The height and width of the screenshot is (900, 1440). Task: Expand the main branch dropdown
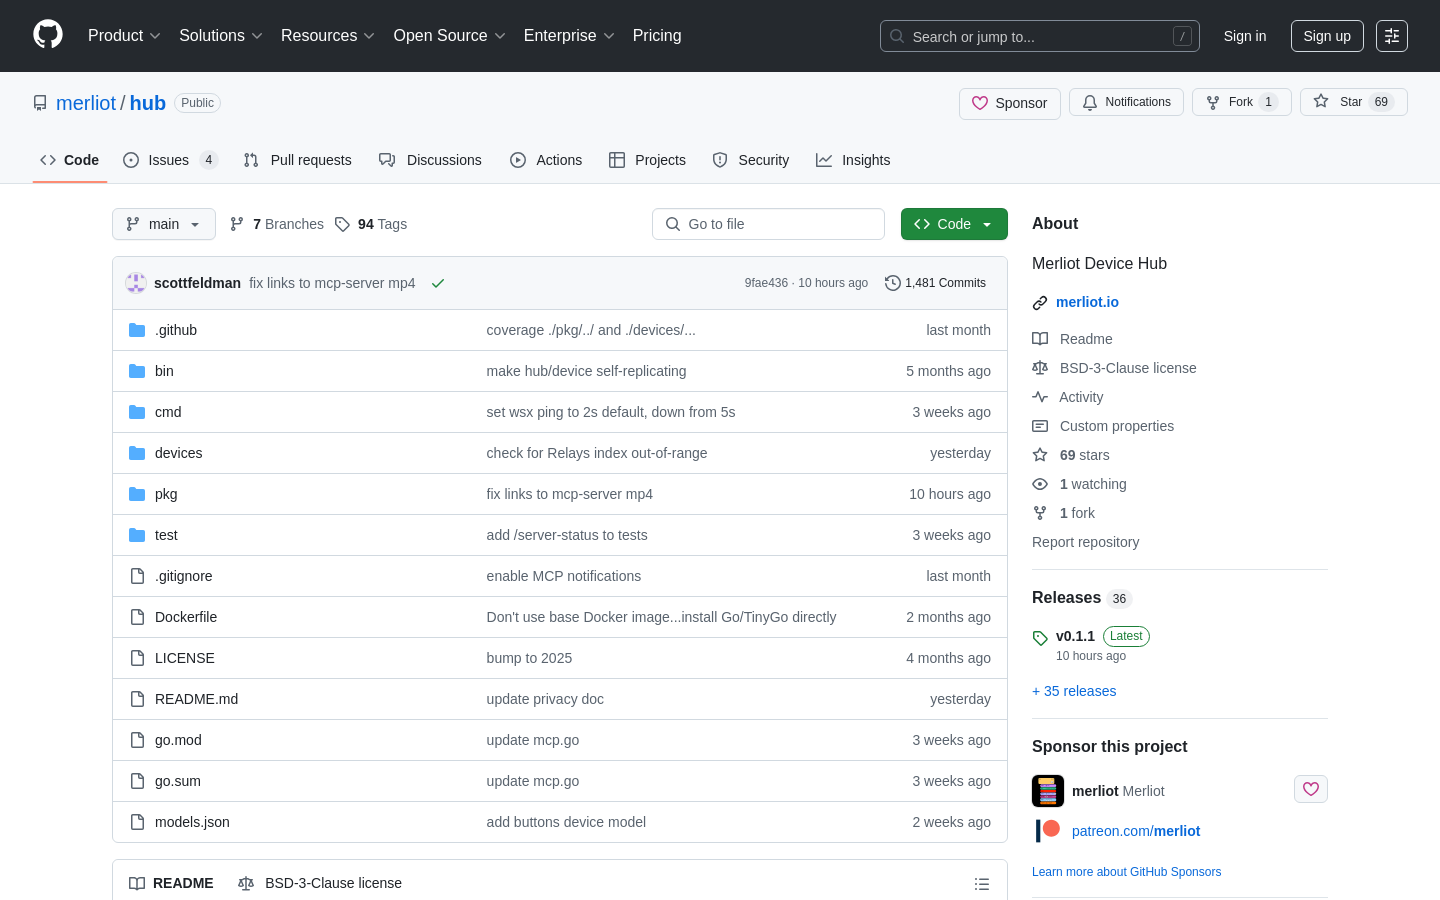coord(164,224)
